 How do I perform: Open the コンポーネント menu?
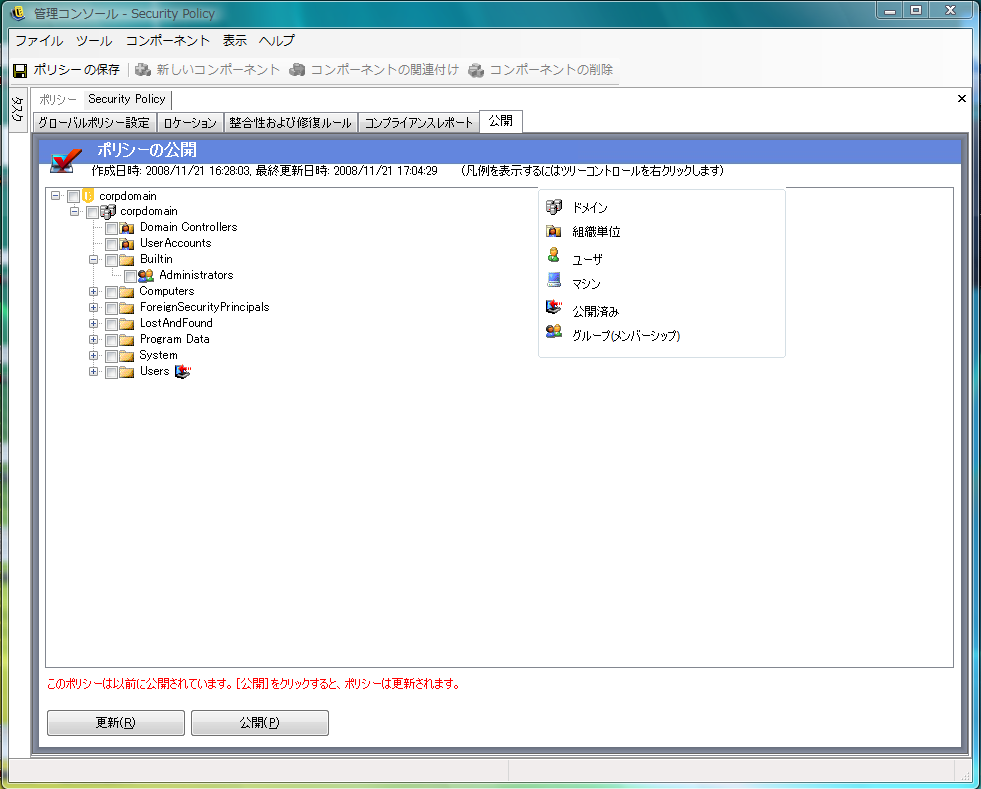[168, 41]
